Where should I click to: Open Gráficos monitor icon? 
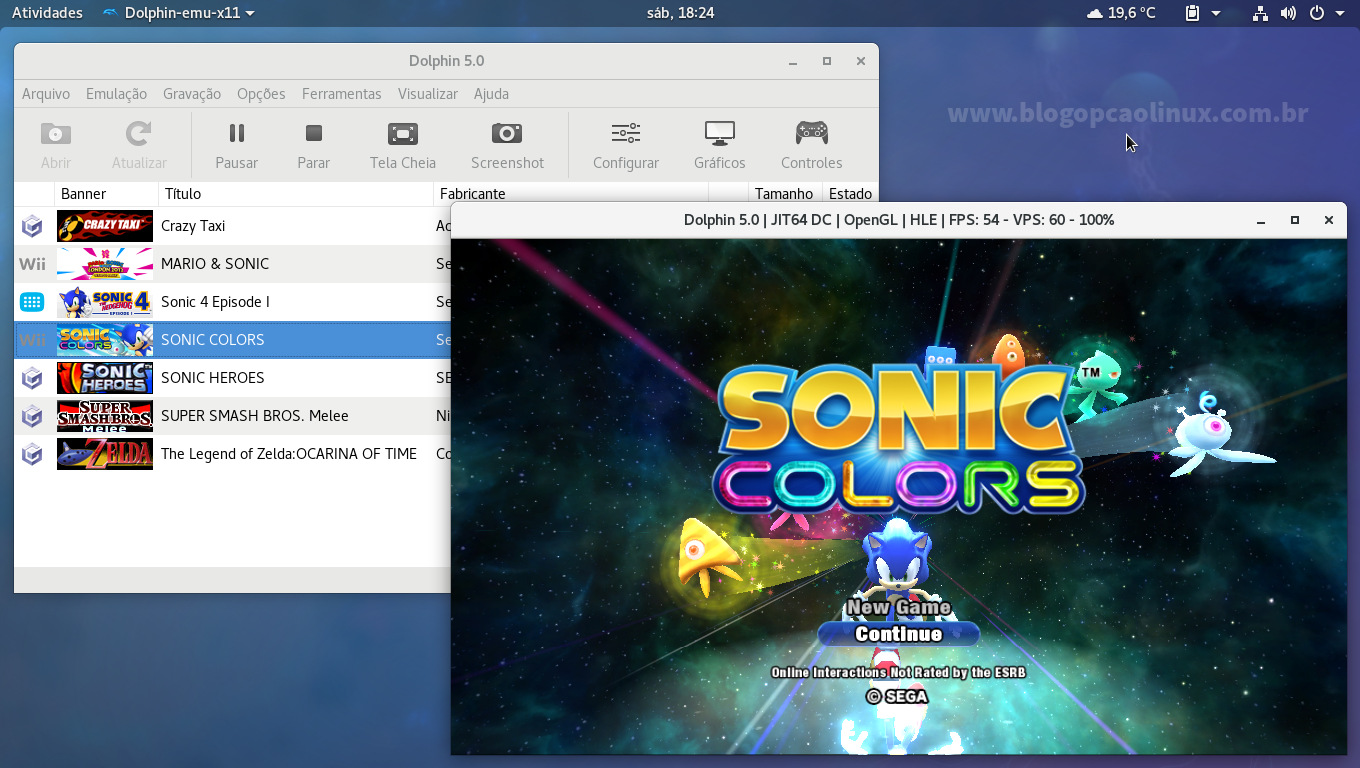pos(720,133)
